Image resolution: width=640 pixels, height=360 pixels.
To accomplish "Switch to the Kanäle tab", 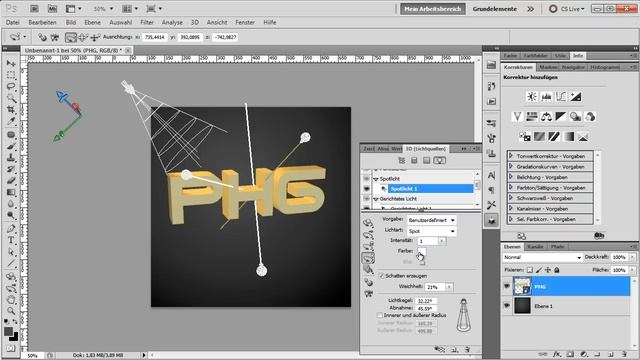I will point(535,247).
